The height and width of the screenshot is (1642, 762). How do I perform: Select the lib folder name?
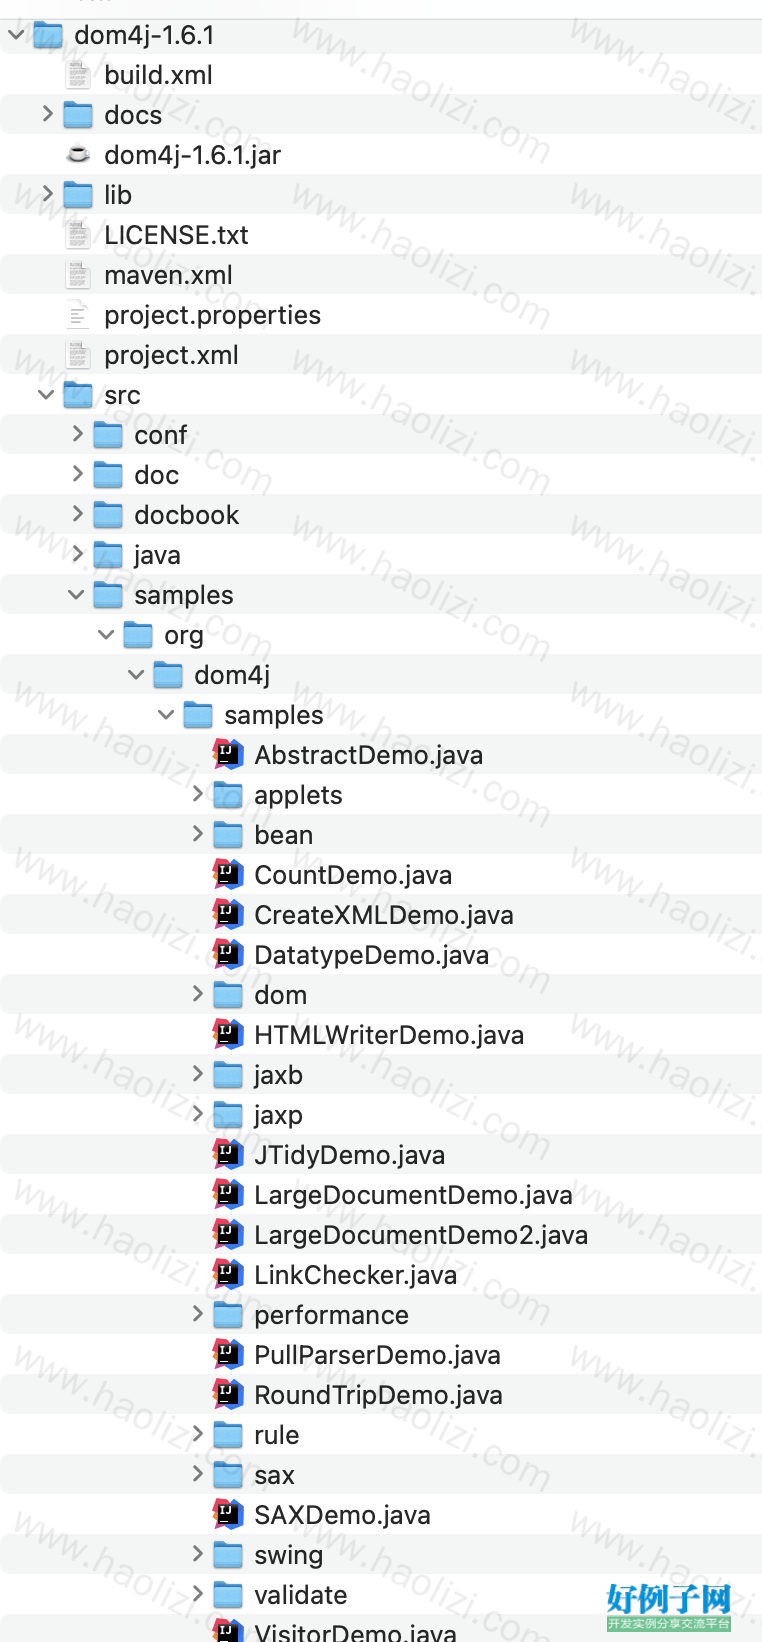(118, 195)
